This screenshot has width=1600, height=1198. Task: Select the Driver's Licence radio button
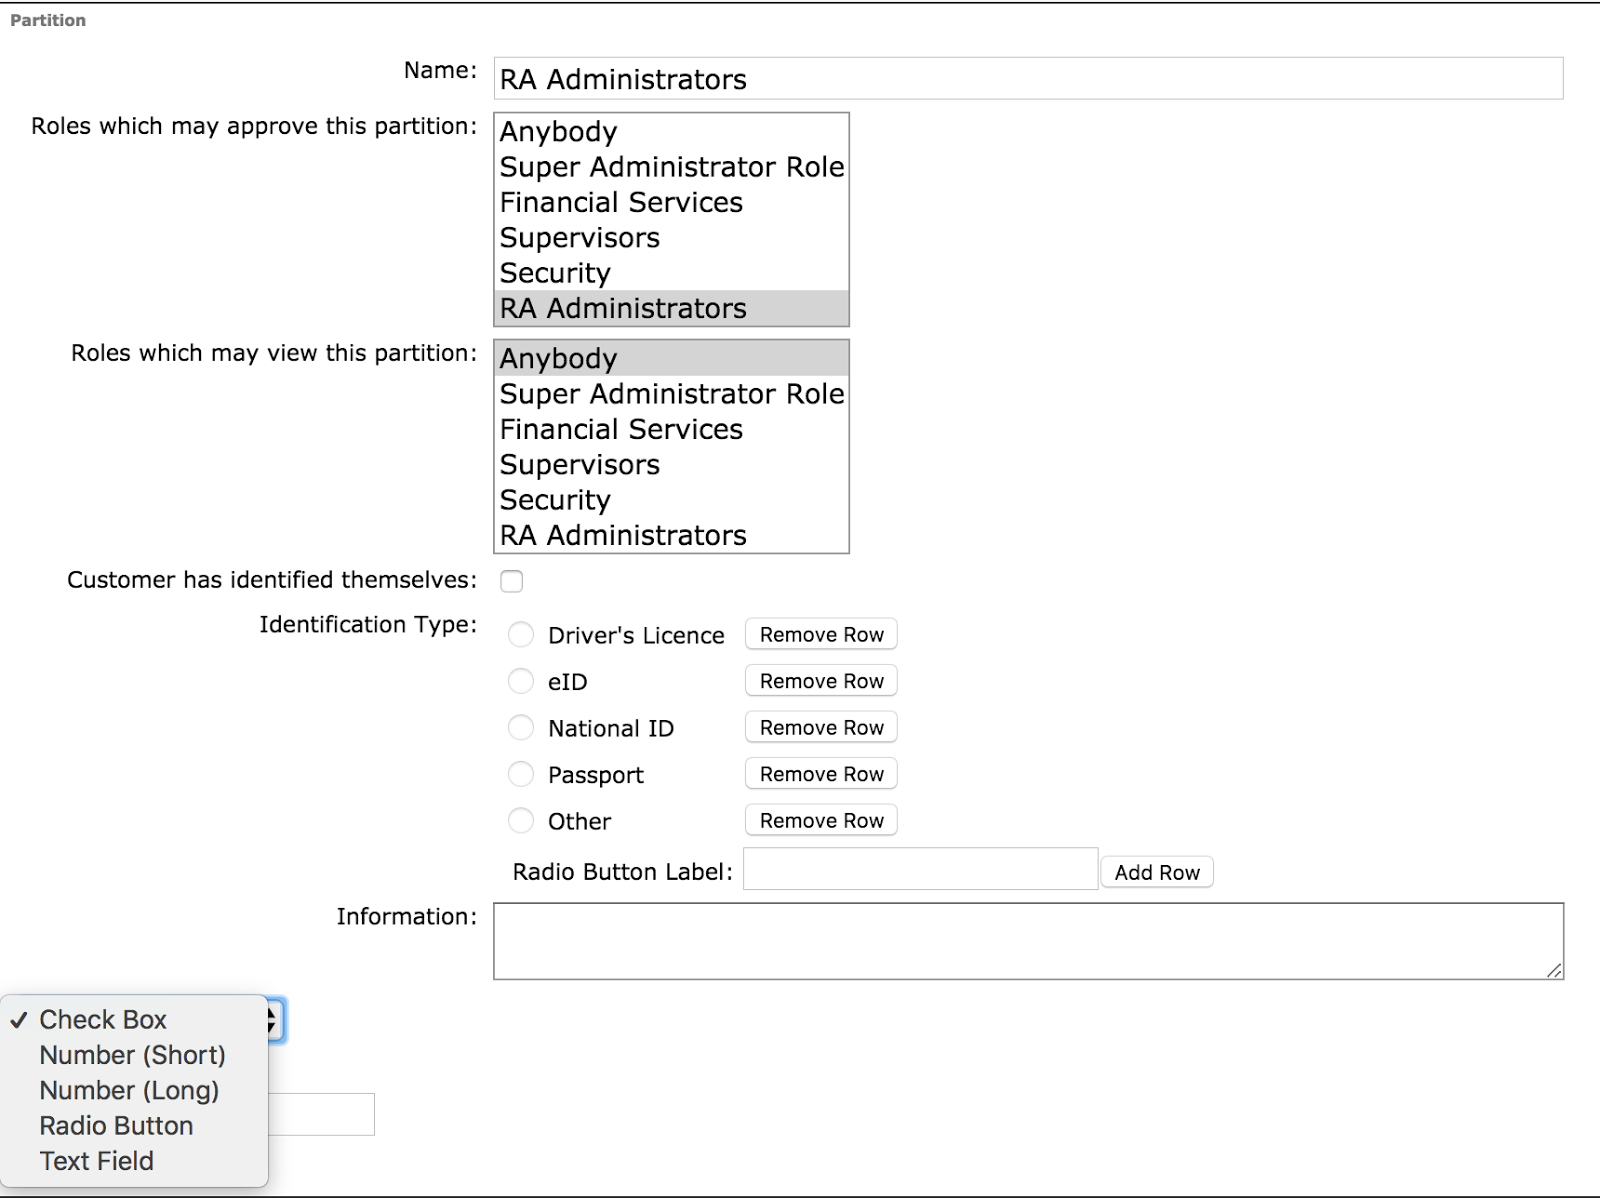click(x=521, y=635)
